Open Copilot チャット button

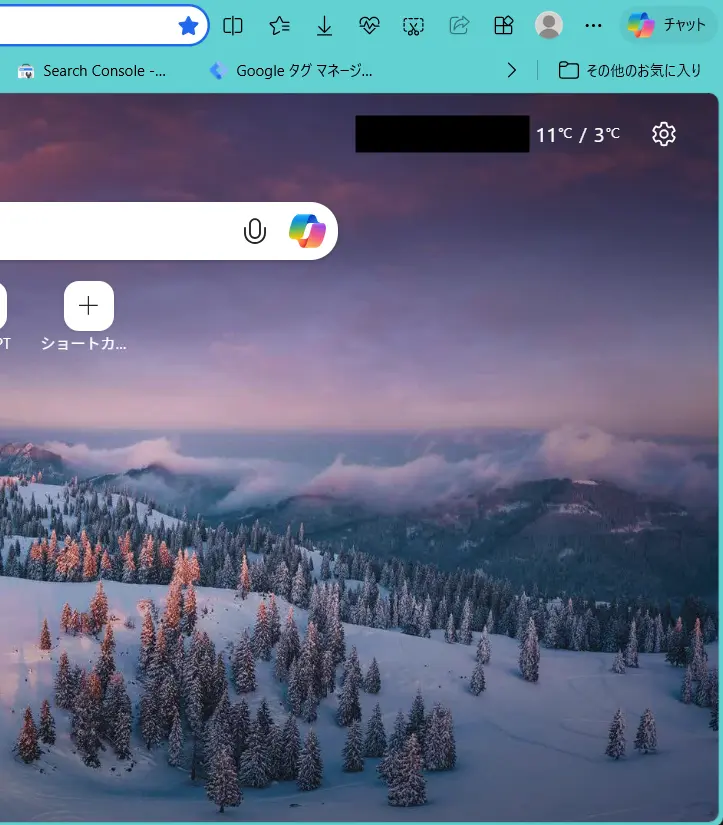point(668,26)
